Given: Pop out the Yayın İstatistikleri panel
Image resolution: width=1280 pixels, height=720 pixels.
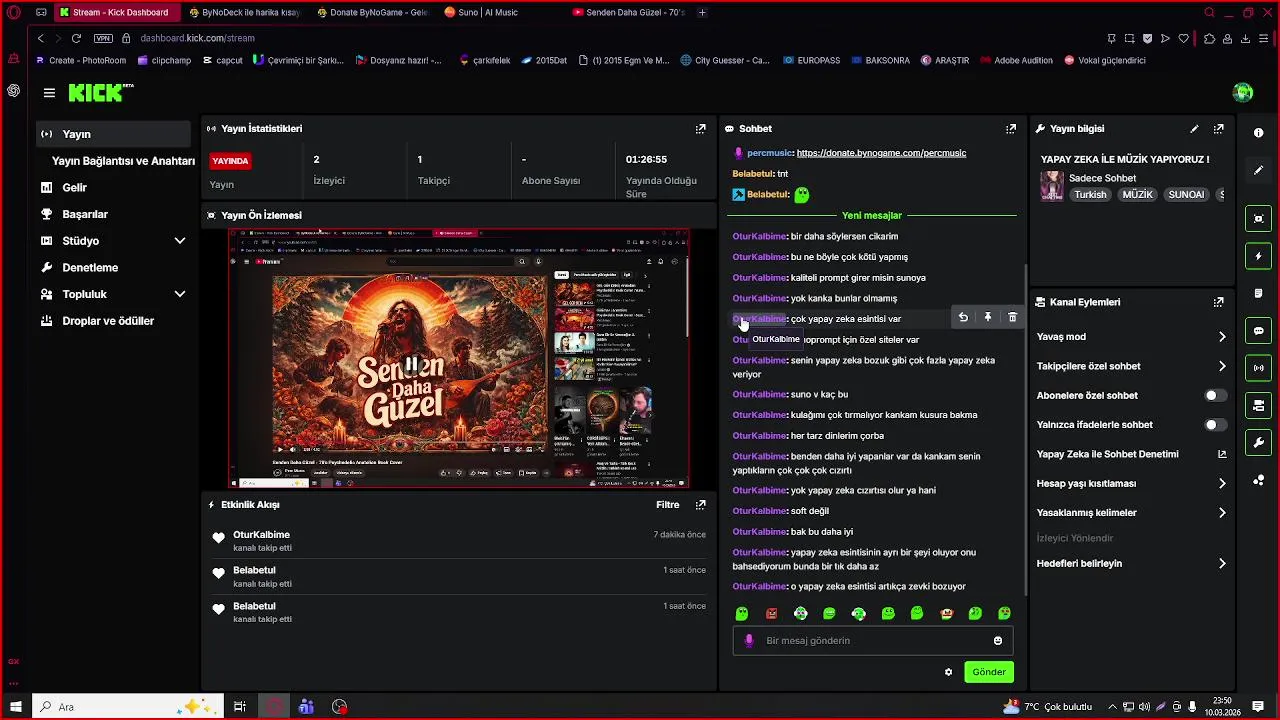Looking at the screenshot, I should [x=701, y=129].
